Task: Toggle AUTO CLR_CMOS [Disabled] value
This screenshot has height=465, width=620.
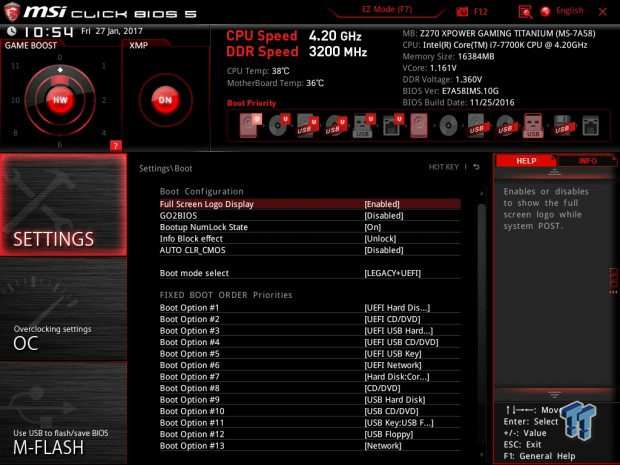Action: coord(384,250)
